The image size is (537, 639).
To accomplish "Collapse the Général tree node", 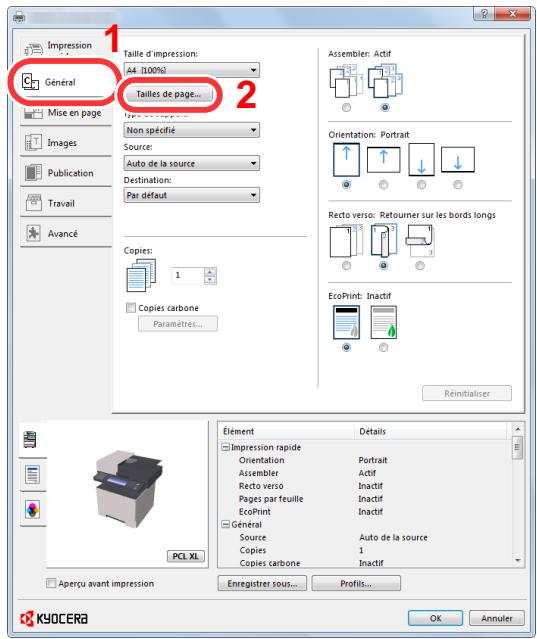I will pyautogui.click(x=225, y=524).
